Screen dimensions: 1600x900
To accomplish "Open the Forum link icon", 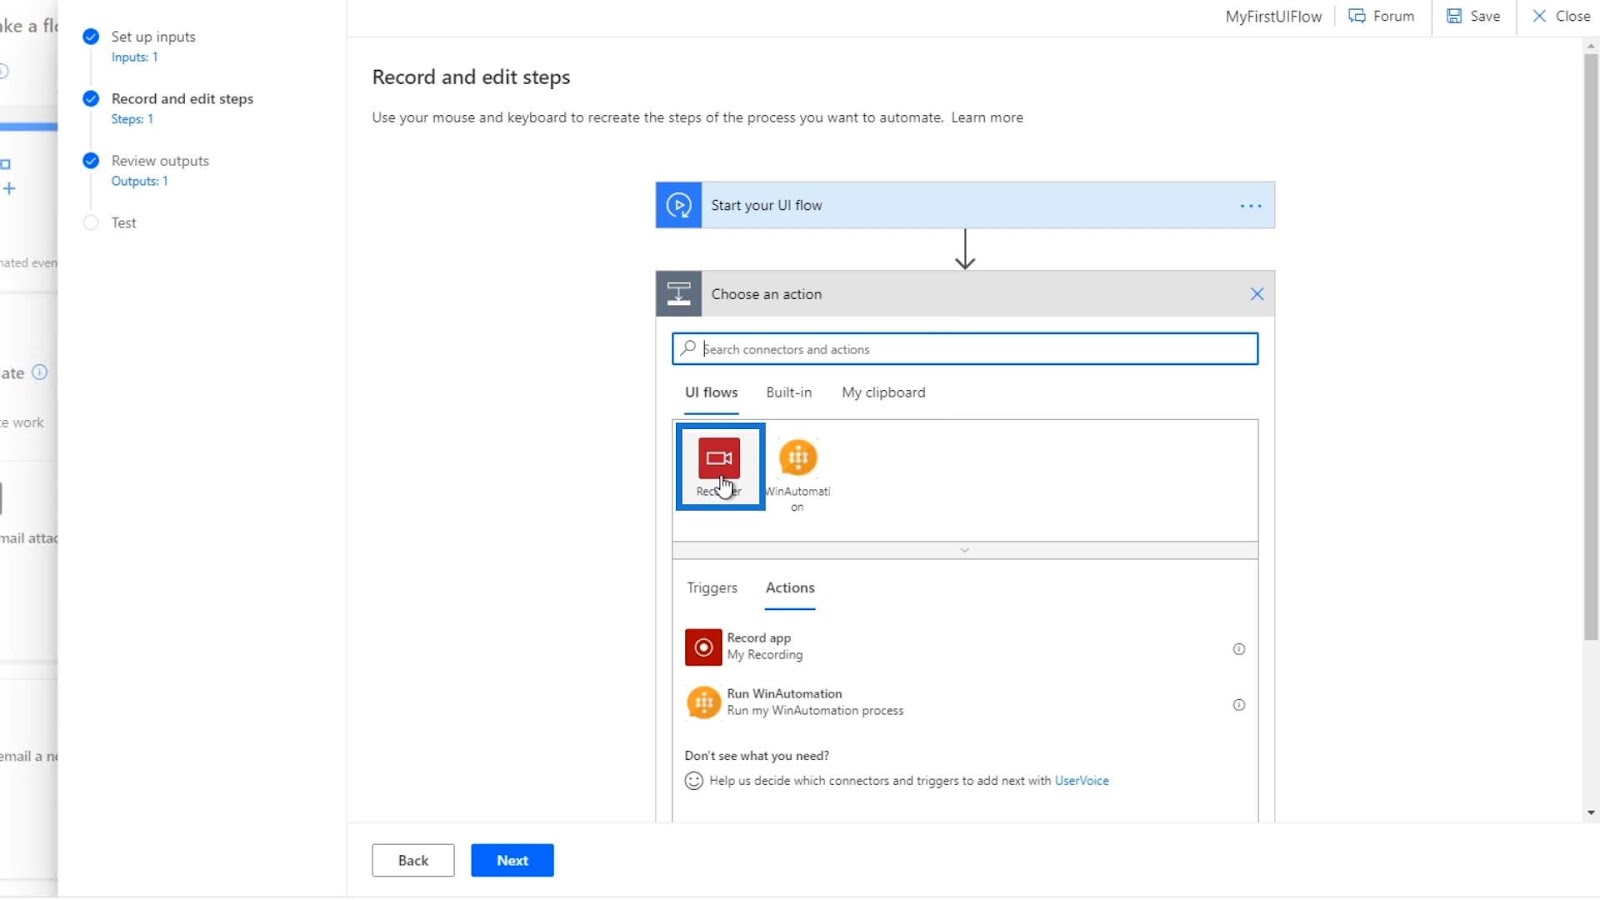I will pyautogui.click(x=1357, y=16).
